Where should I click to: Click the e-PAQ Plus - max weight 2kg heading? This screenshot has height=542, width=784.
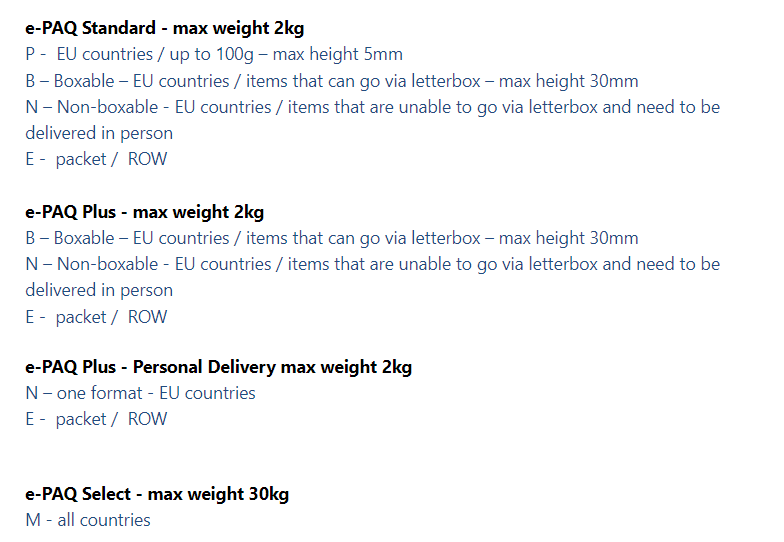coord(144,212)
